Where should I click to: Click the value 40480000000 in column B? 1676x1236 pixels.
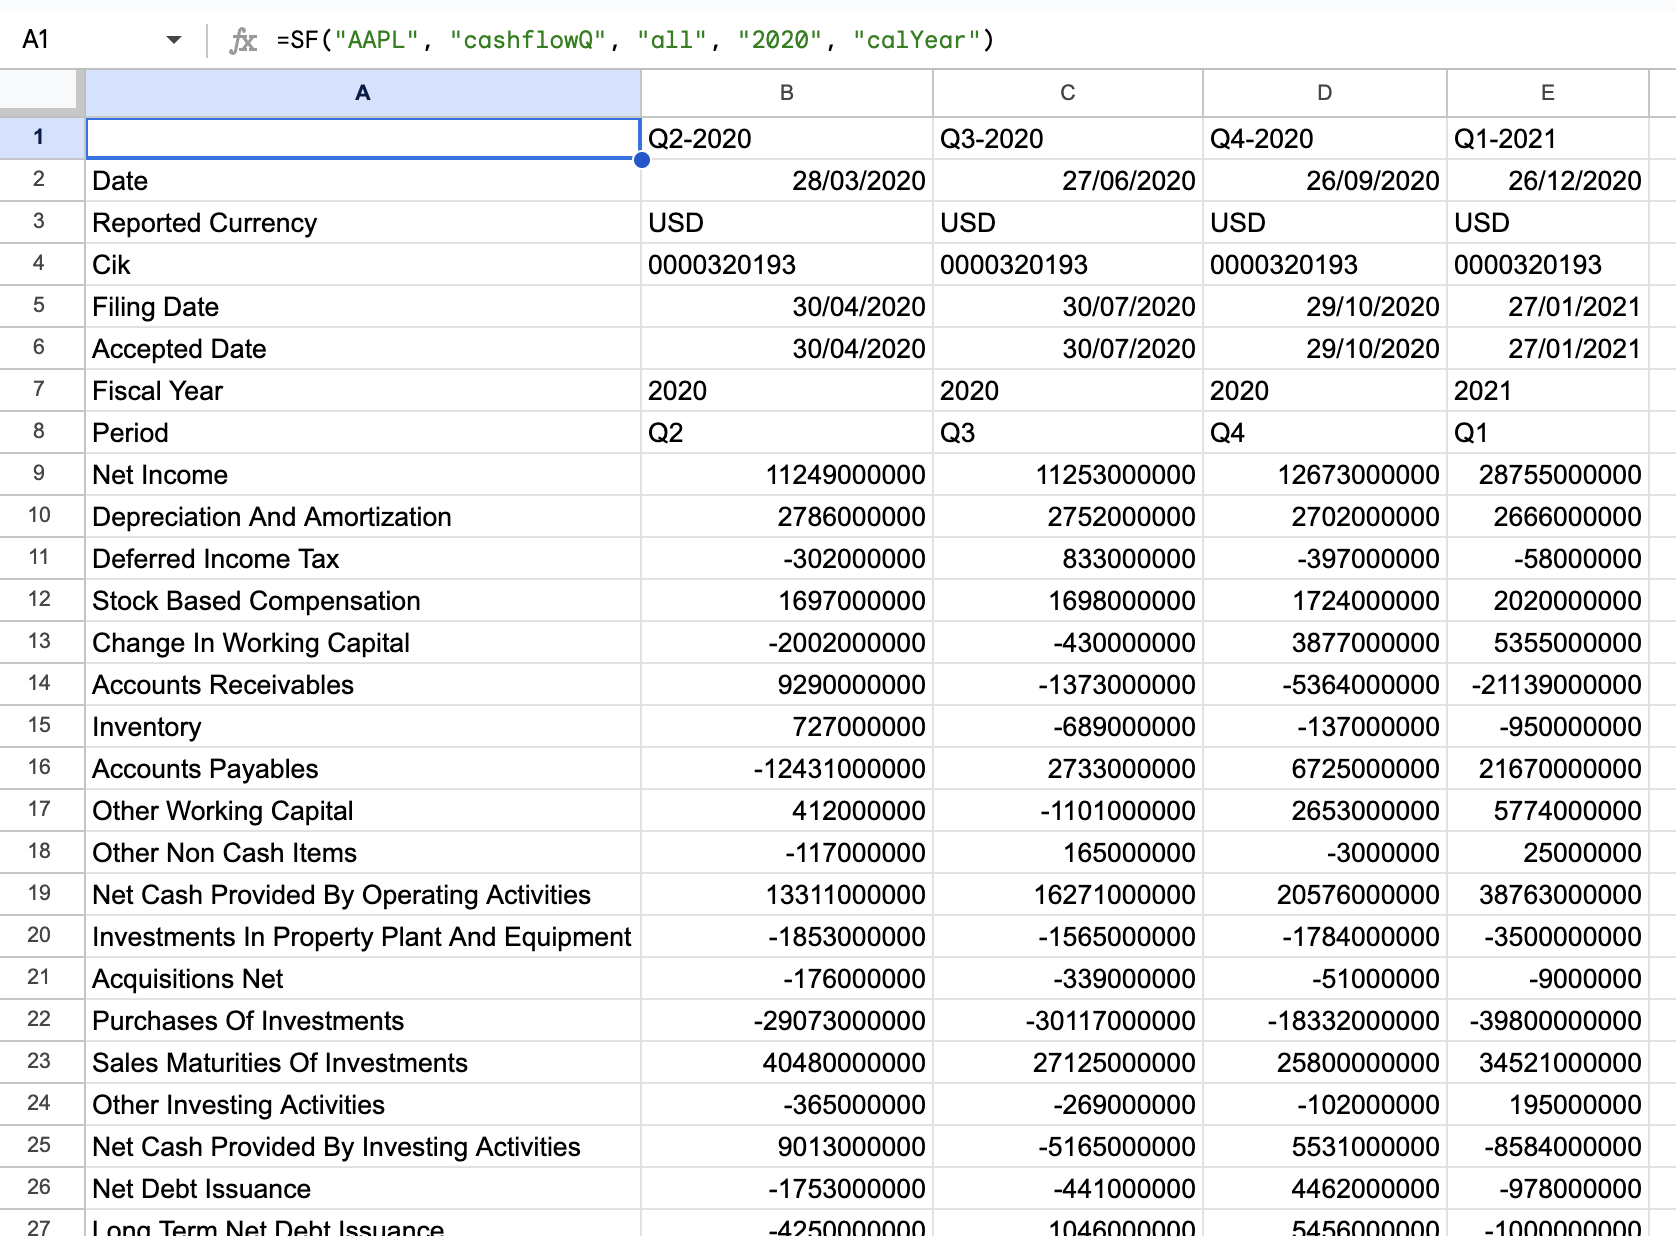[787, 1063]
